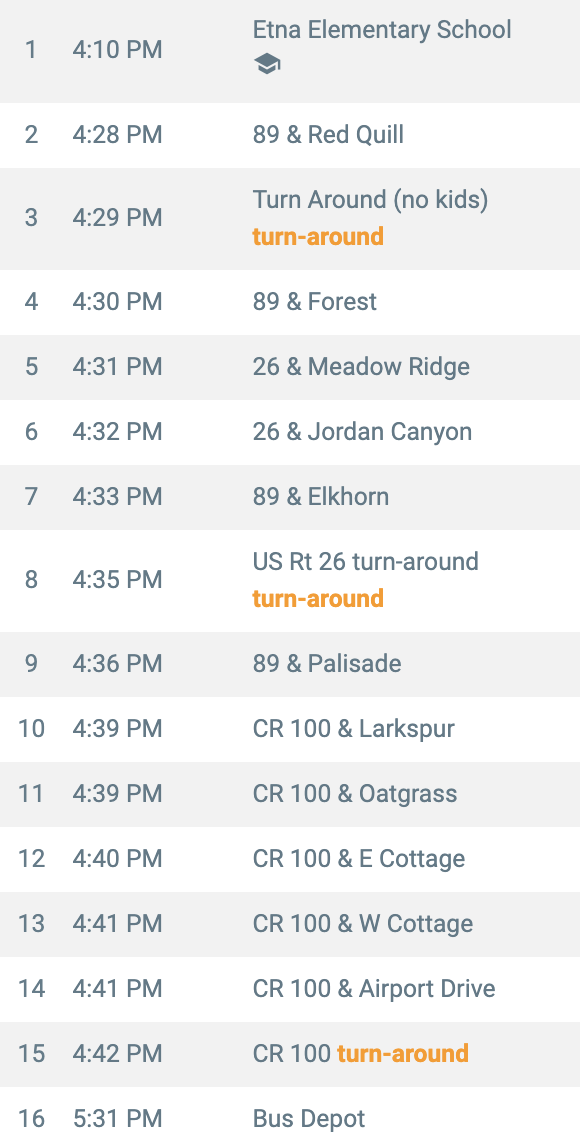Select the 89 & Palisade stop
Screen dimensions: 580x1138
pyautogui.click(x=290, y=664)
